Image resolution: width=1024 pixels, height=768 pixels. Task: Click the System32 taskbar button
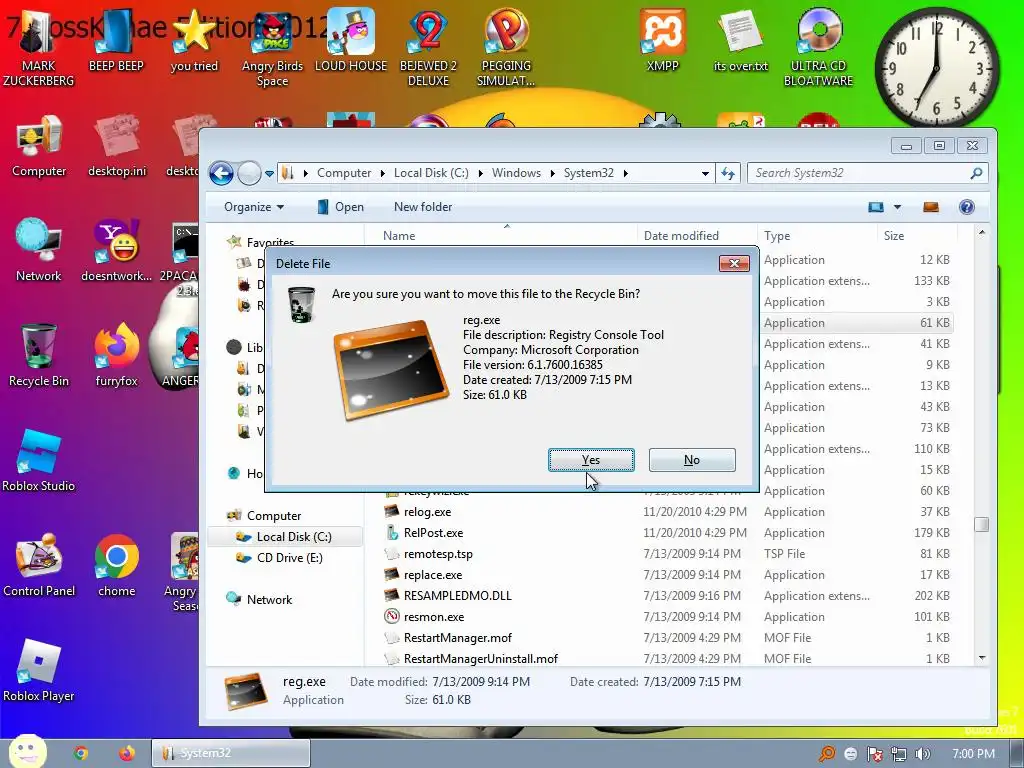[x=231, y=753]
